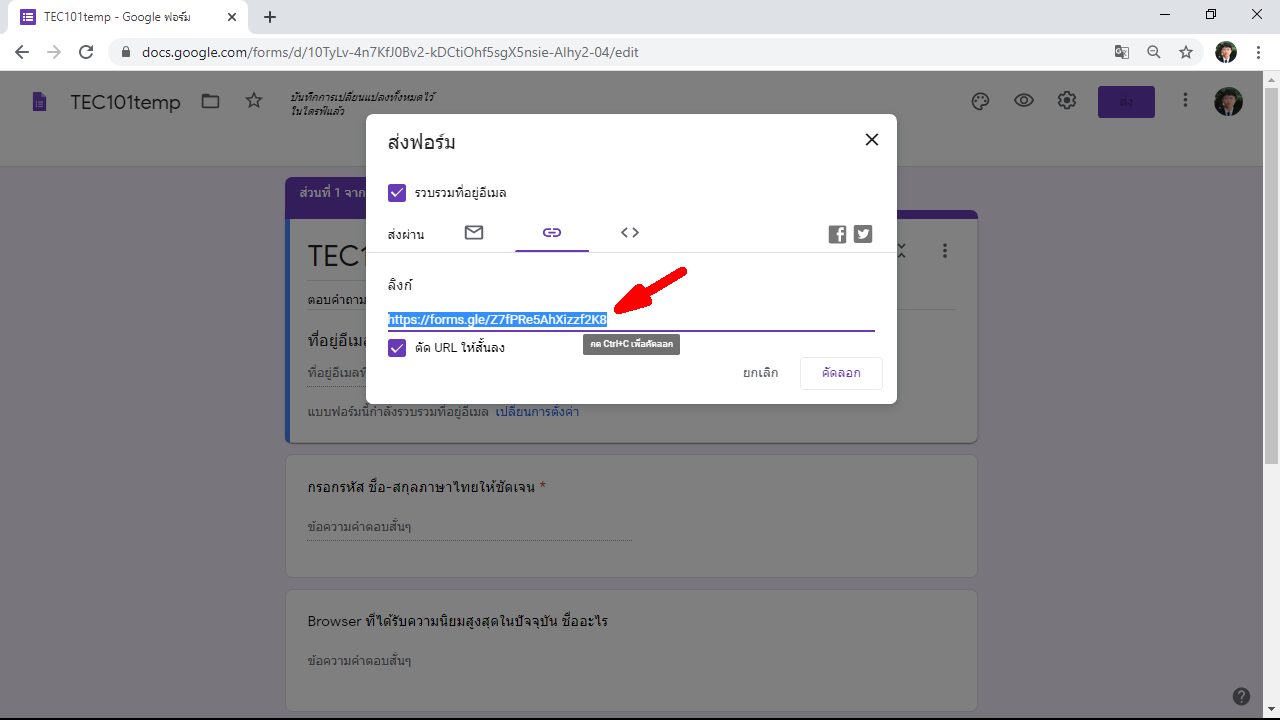
Task: Select the embed HTML tab
Action: tap(630, 233)
